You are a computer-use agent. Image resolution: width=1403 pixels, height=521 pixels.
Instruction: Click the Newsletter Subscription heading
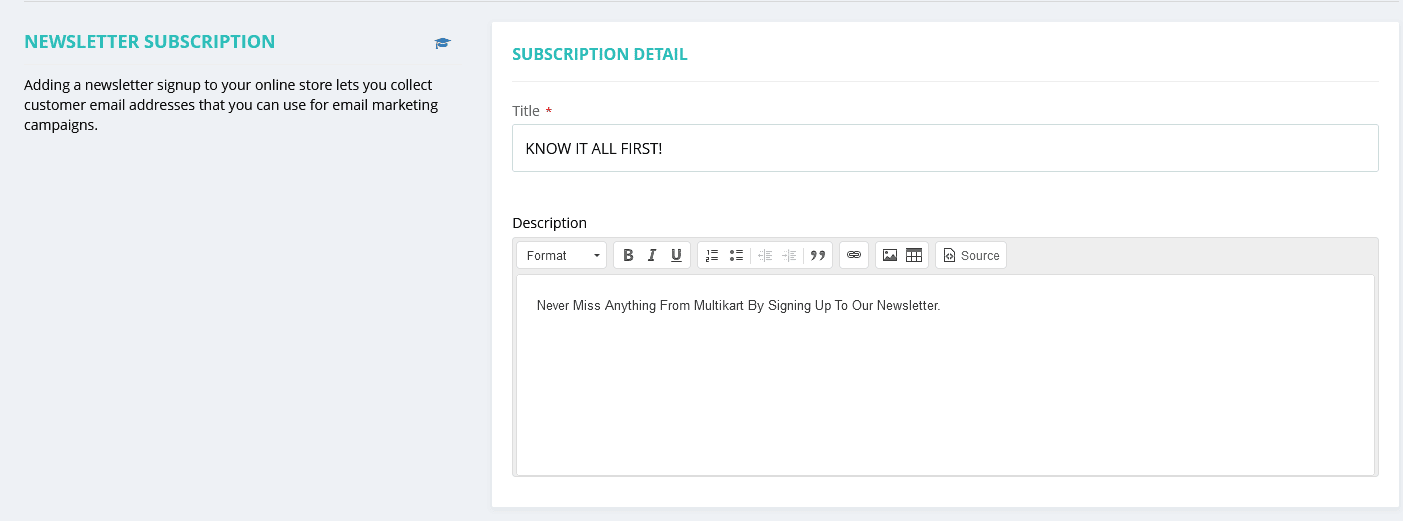149,42
